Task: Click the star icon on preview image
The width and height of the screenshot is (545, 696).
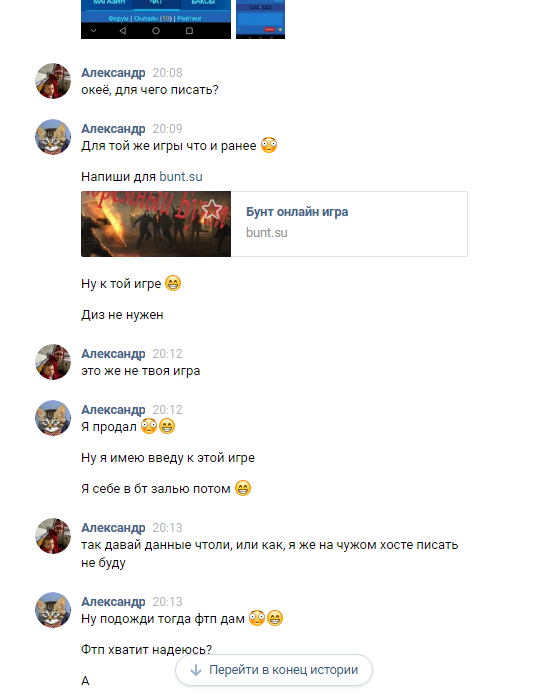Action: [x=212, y=209]
